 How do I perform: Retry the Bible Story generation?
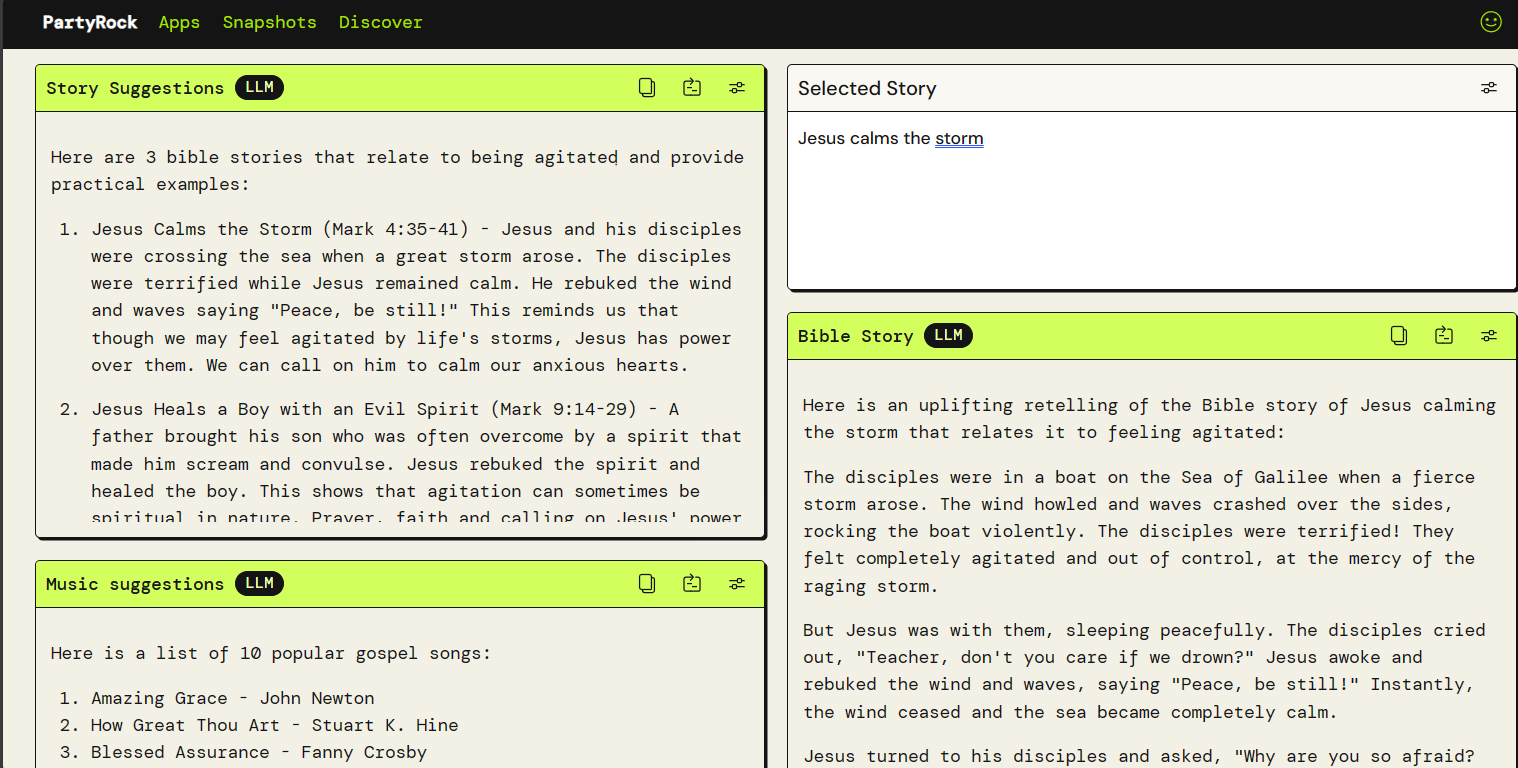(1443, 335)
